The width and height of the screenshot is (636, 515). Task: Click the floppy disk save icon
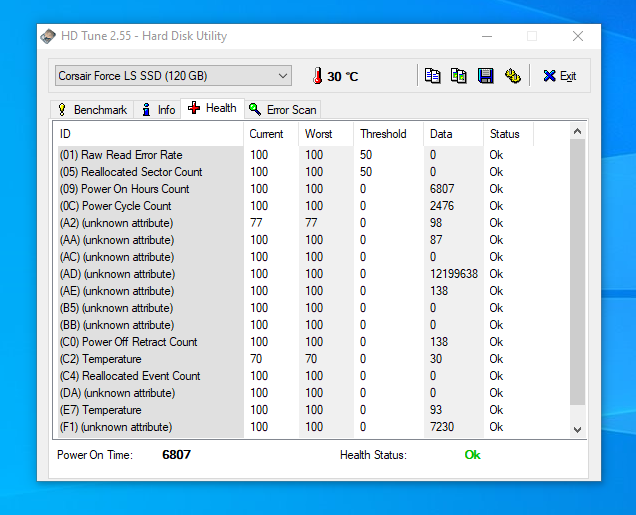pos(486,76)
